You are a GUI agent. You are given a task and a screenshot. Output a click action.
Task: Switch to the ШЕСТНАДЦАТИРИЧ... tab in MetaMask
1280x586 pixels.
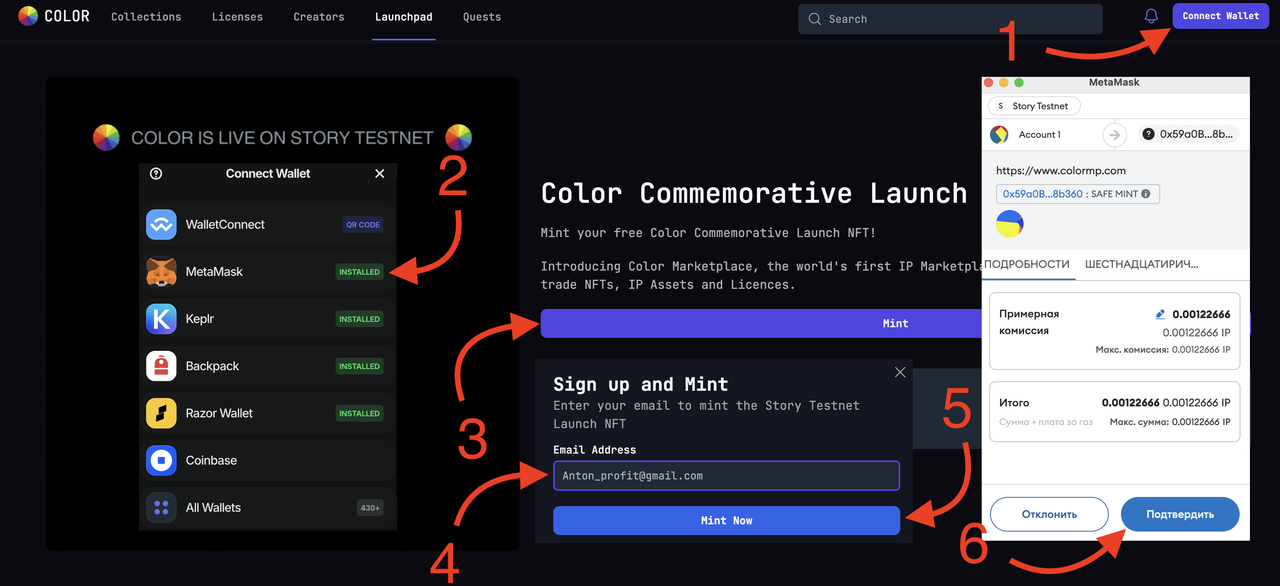pos(1141,264)
